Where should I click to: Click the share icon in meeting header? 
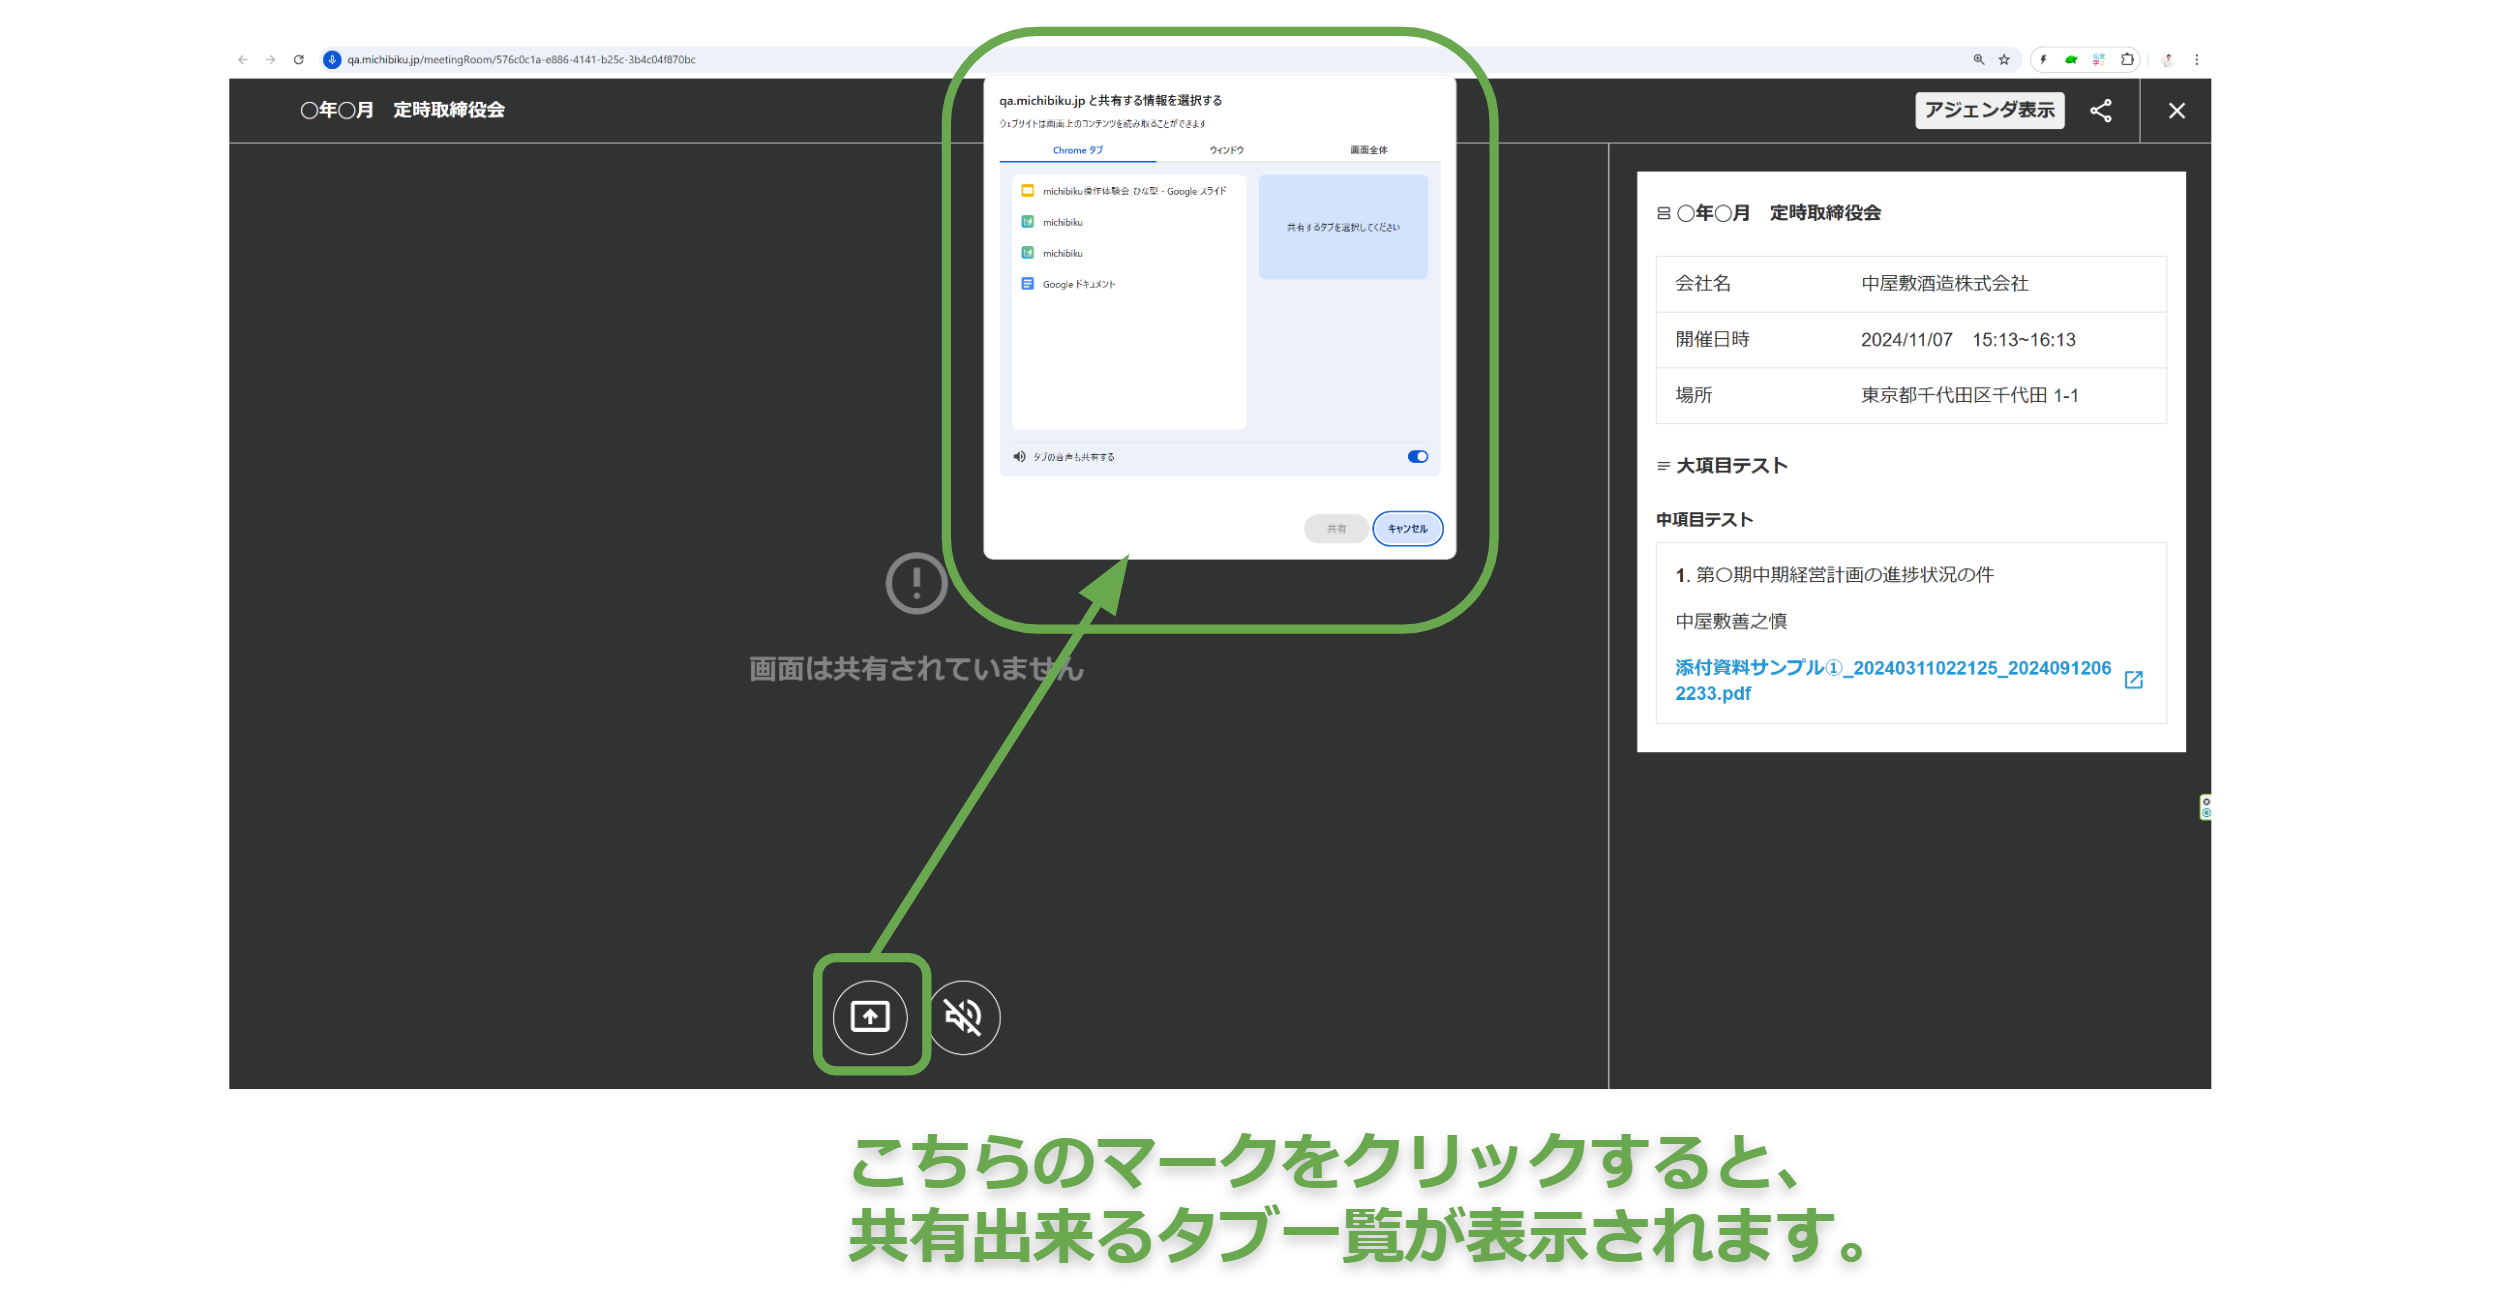click(x=2100, y=111)
